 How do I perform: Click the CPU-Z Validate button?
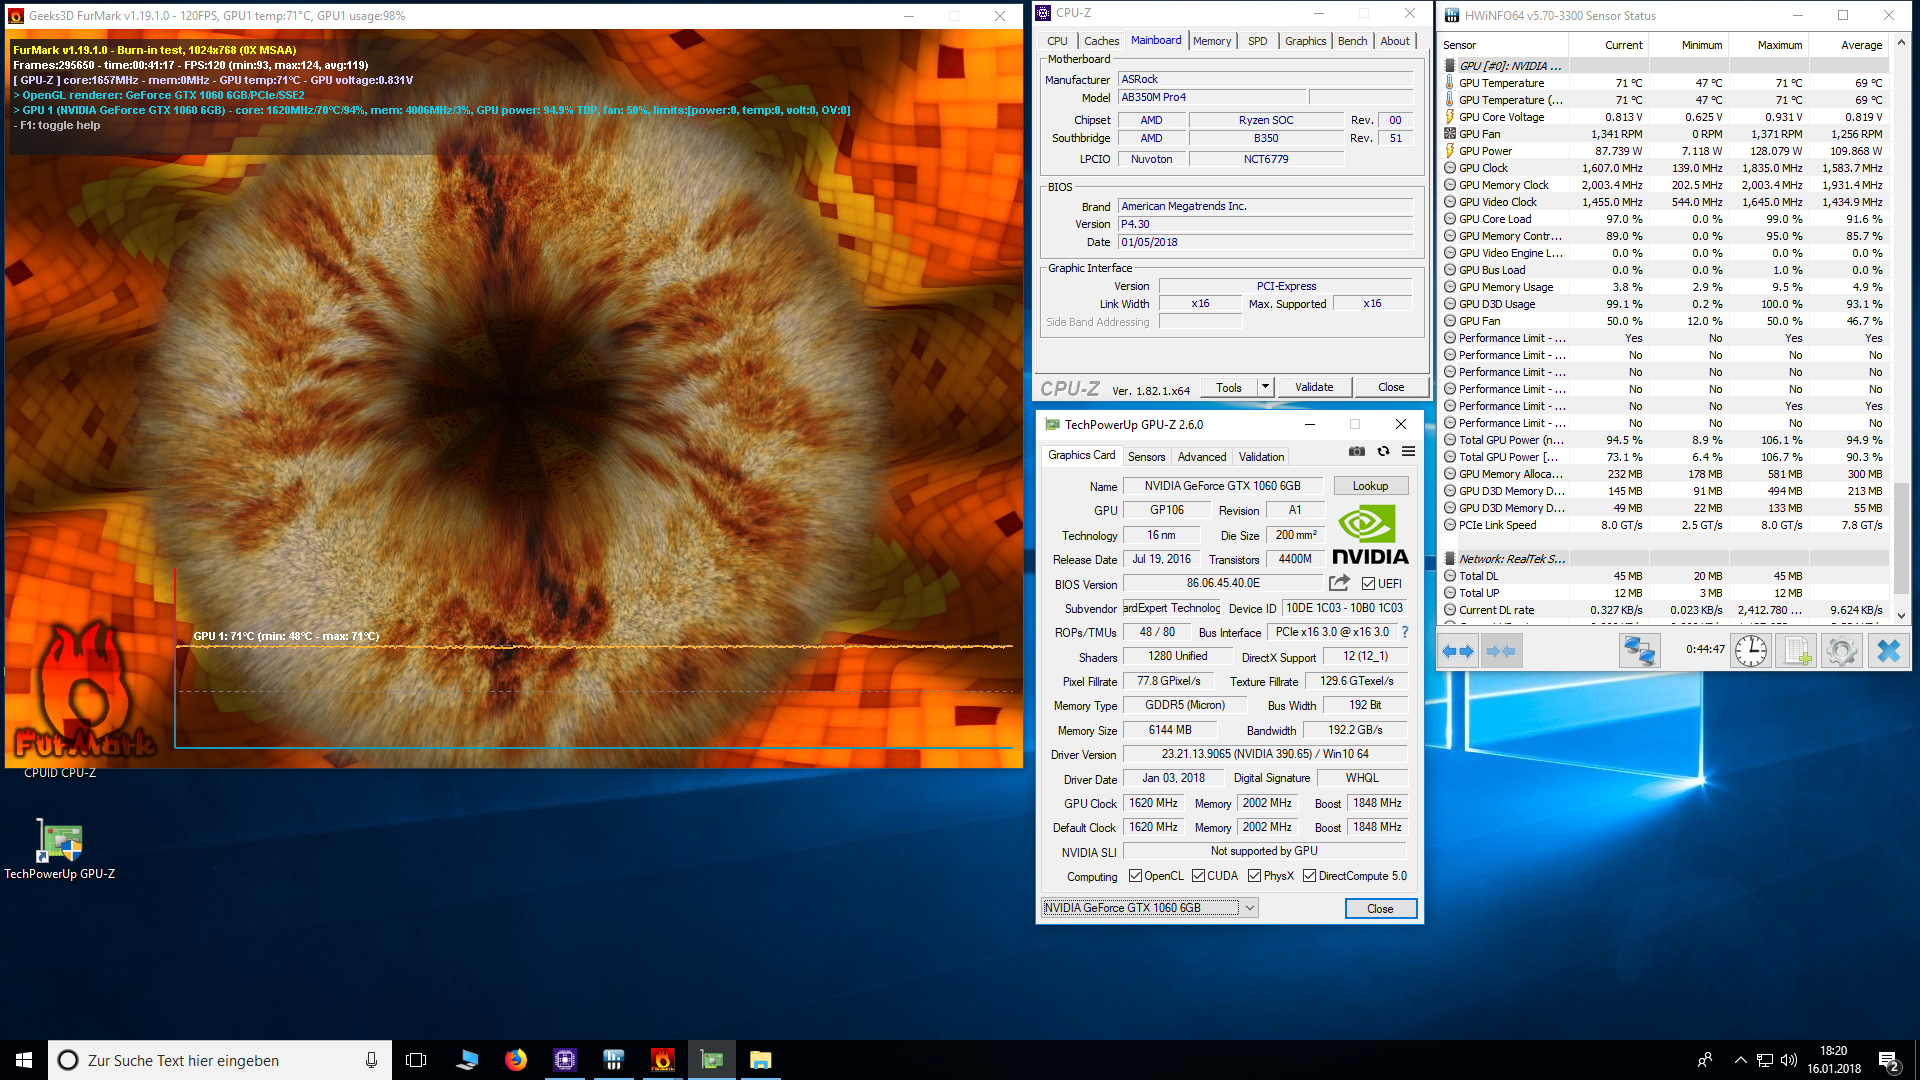(x=1313, y=387)
